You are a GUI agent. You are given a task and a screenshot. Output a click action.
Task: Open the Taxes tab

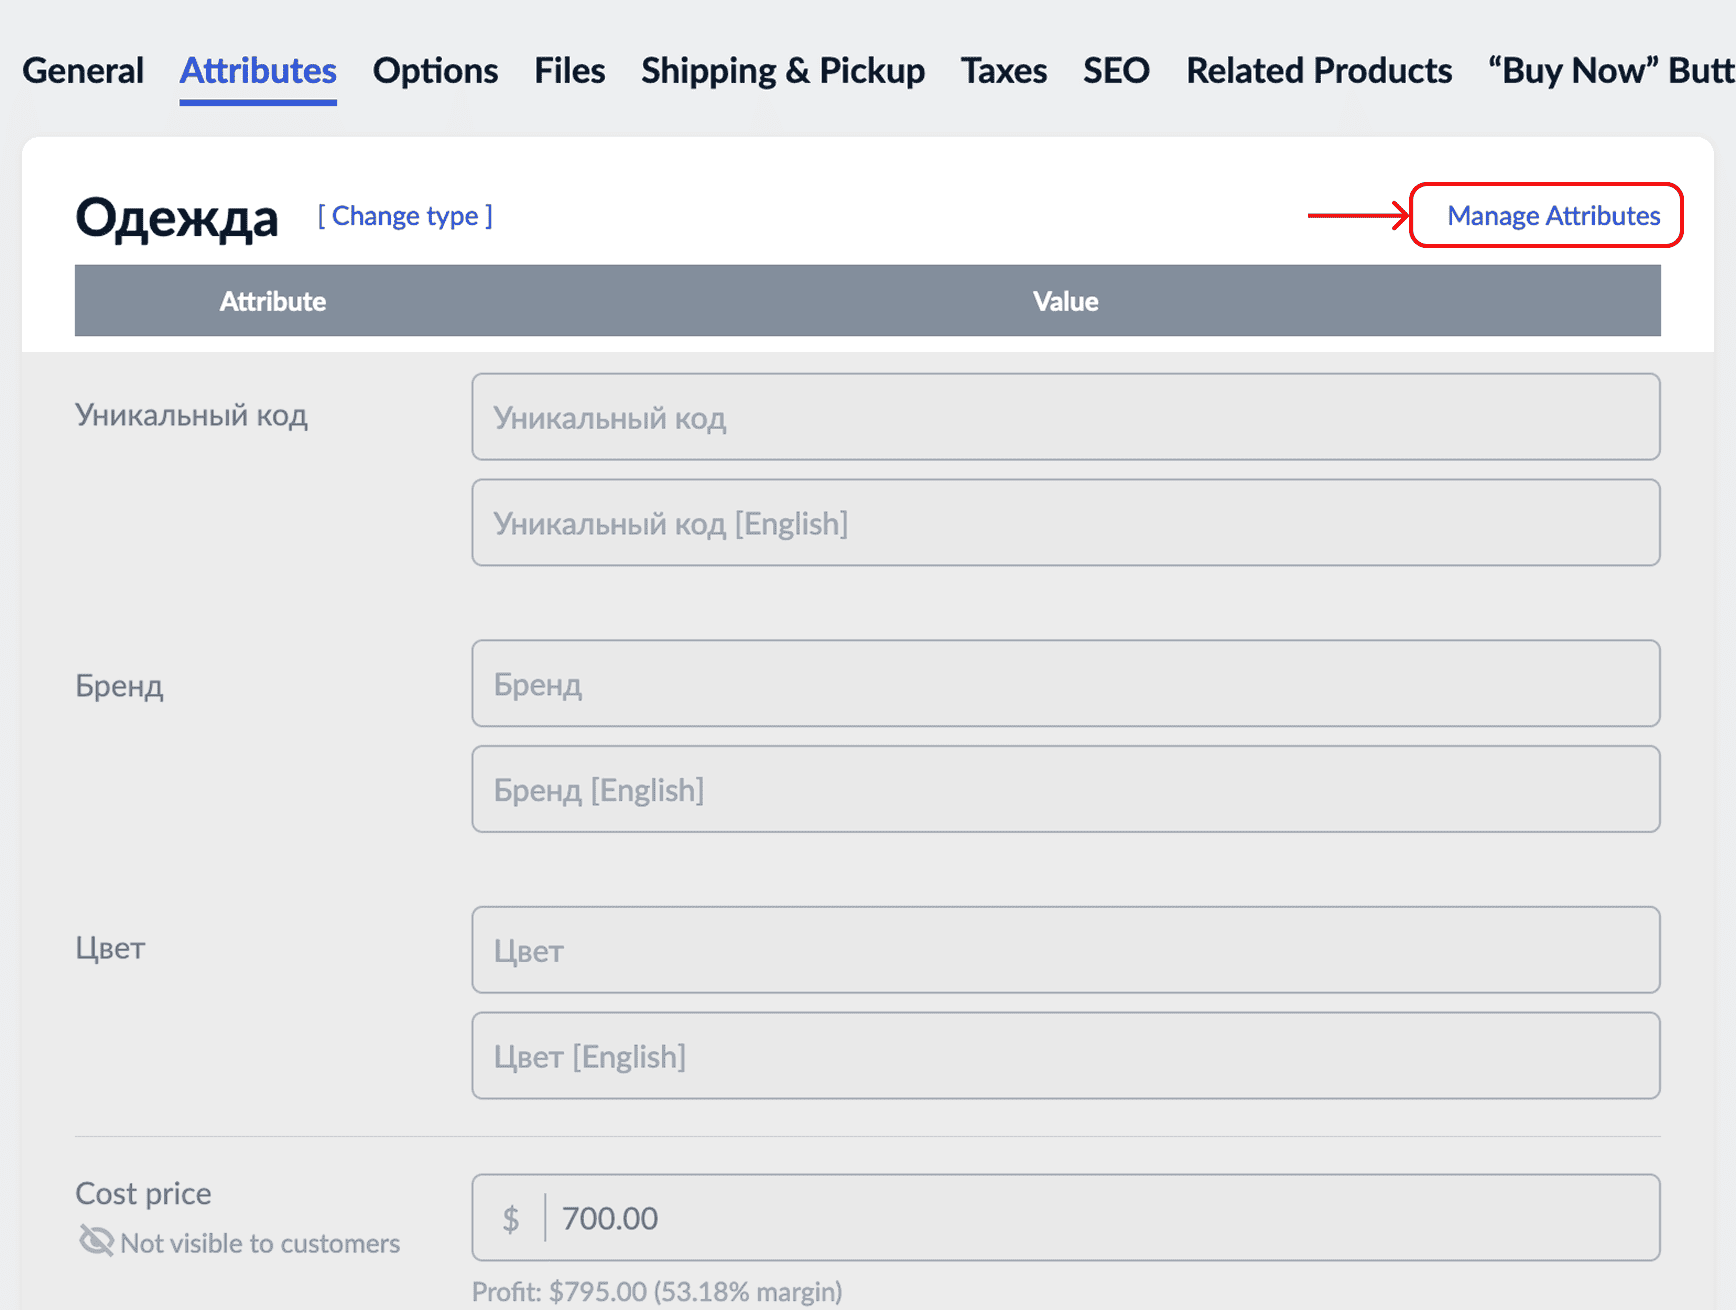pyautogui.click(x=1004, y=71)
